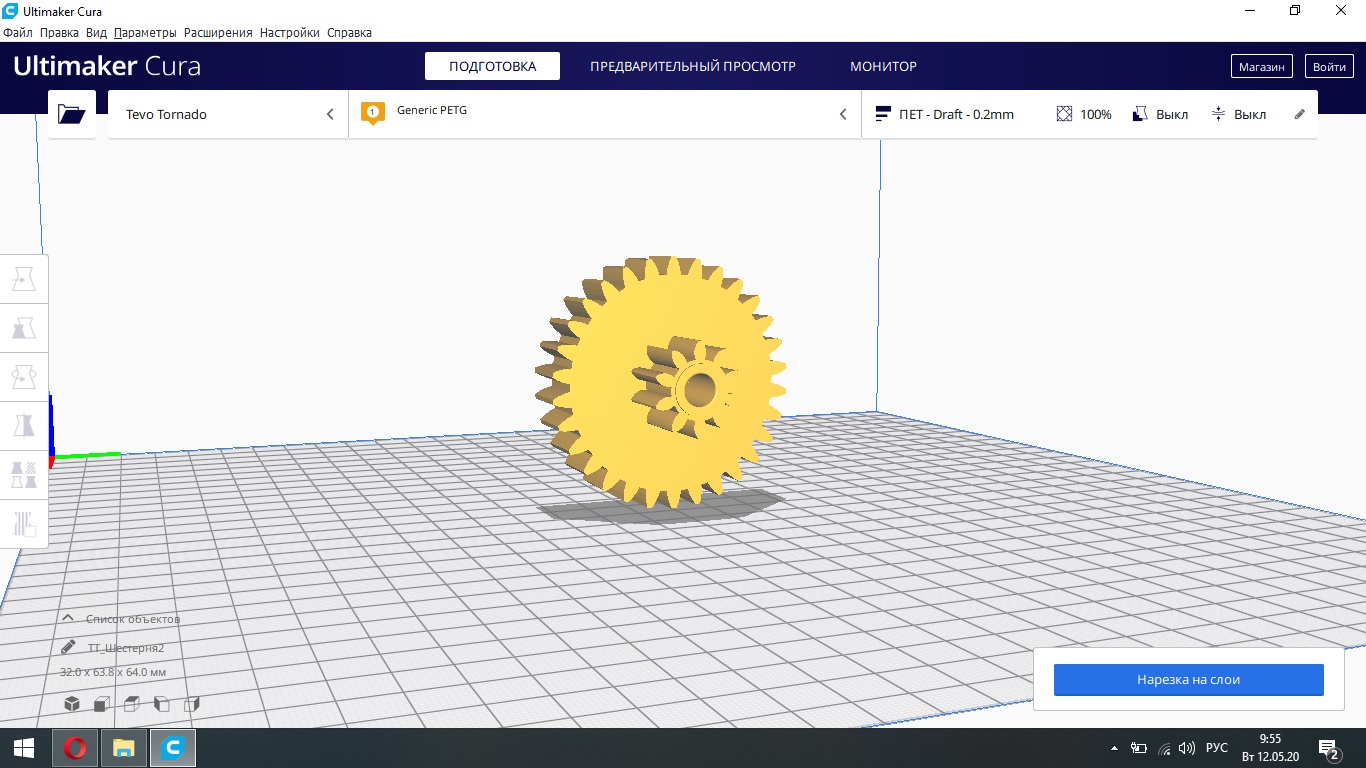Select the Scale tool in left toolbar

[24, 328]
